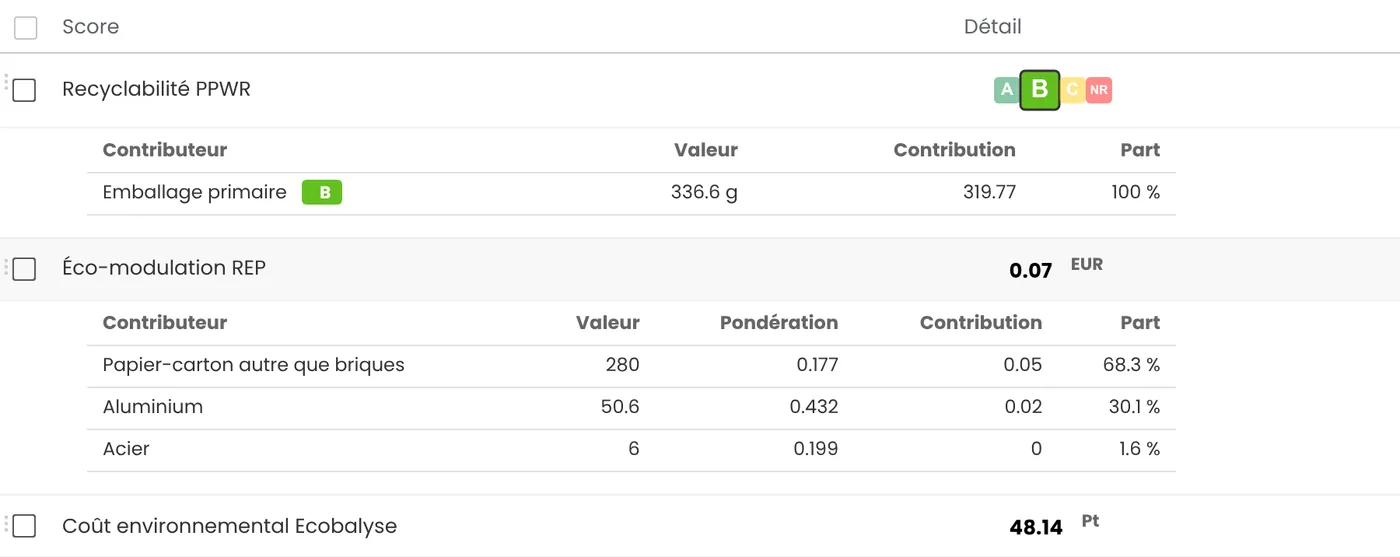Viewport: 1400px width, 557px height.
Task: Click the value 280 for Papier-carton
Action: pos(622,365)
